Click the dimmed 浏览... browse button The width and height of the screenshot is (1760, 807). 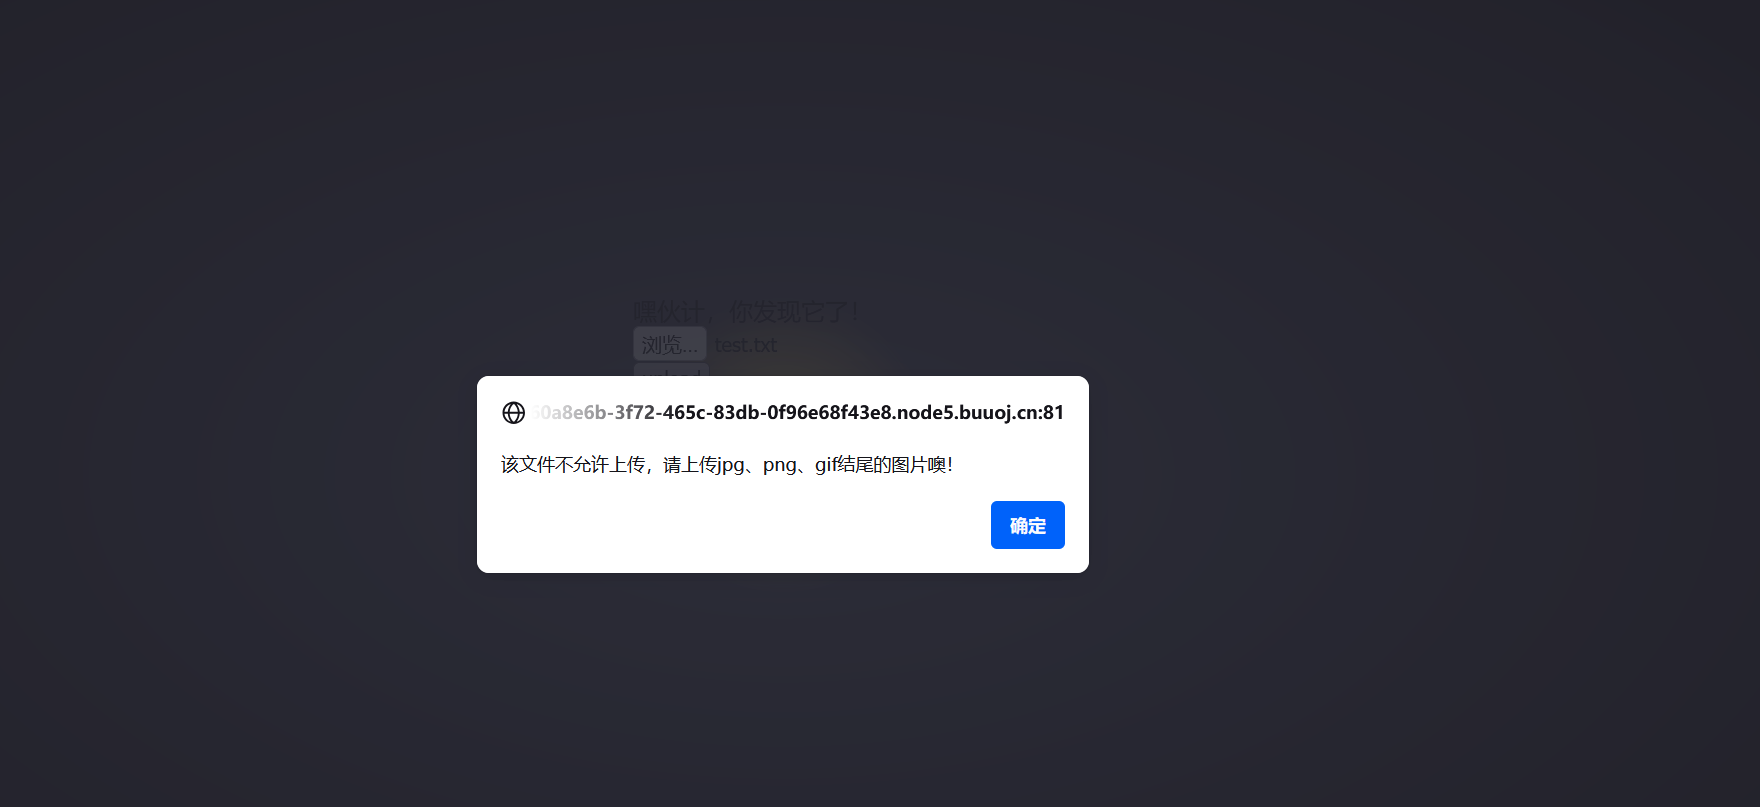[x=669, y=344]
